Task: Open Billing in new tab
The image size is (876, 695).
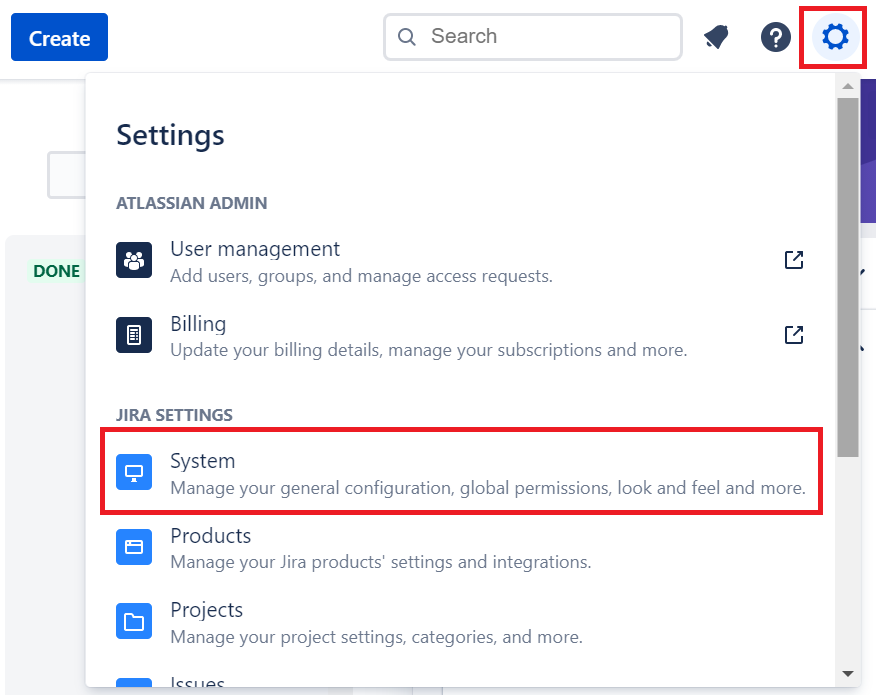Action: (x=793, y=334)
